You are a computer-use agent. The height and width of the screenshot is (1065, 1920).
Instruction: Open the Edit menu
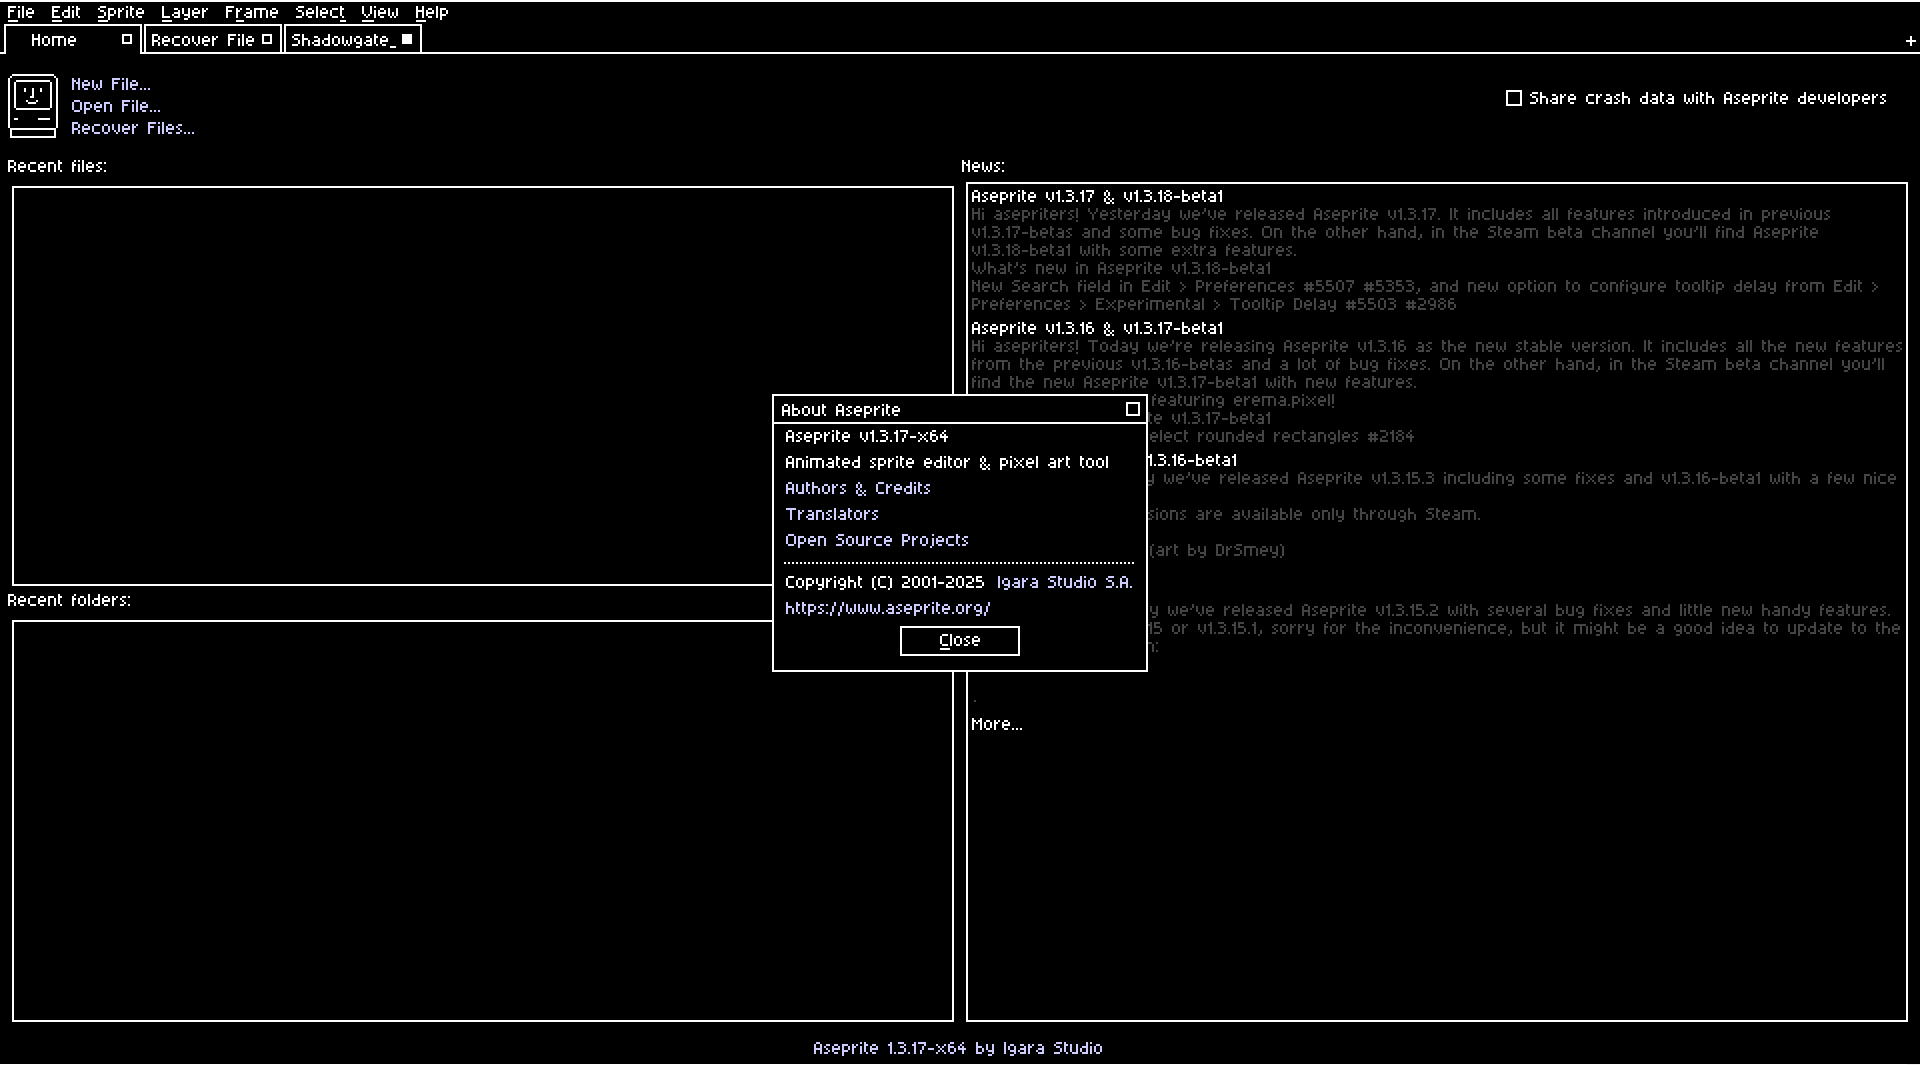pyautogui.click(x=66, y=12)
